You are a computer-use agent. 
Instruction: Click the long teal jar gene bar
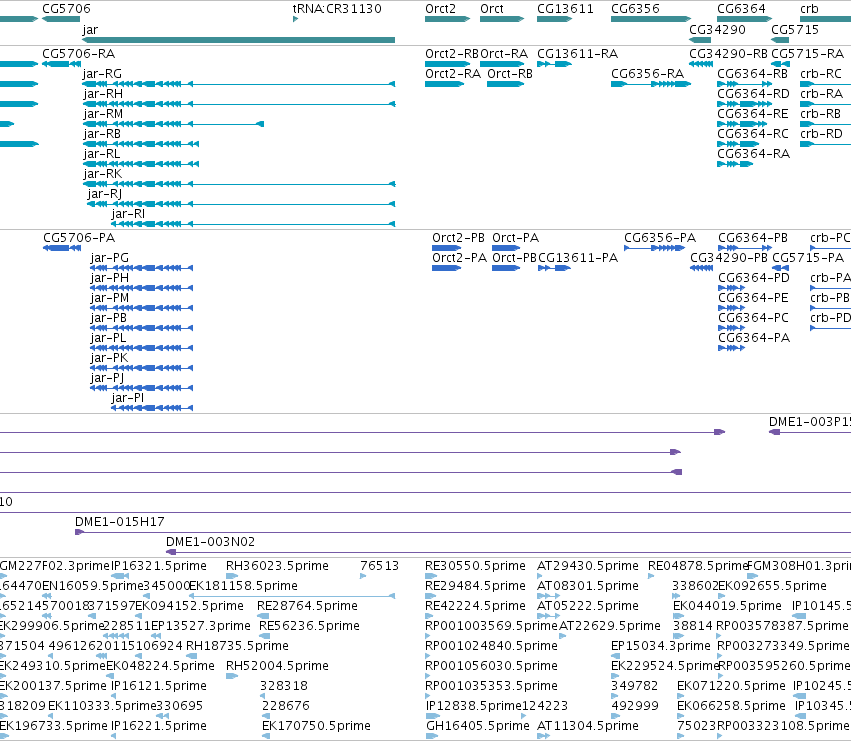238,40
